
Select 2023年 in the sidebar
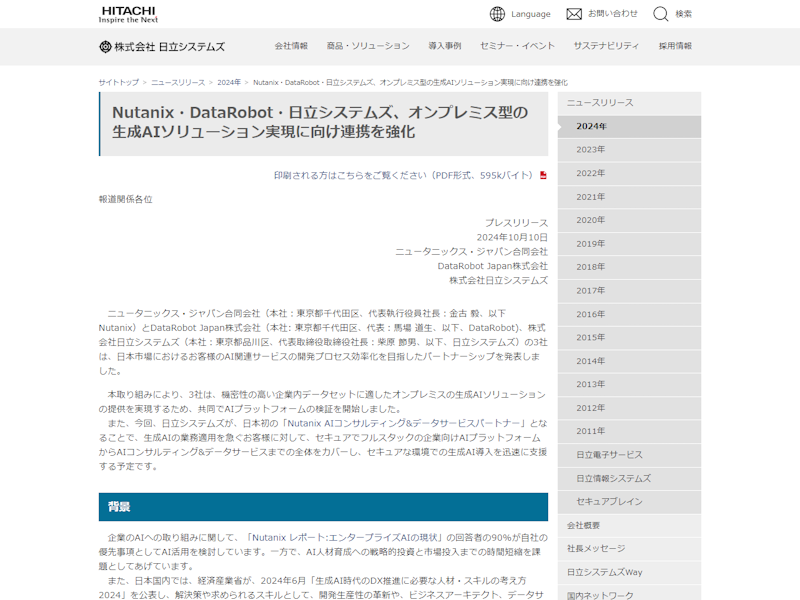pyautogui.click(x=590, y=150)
